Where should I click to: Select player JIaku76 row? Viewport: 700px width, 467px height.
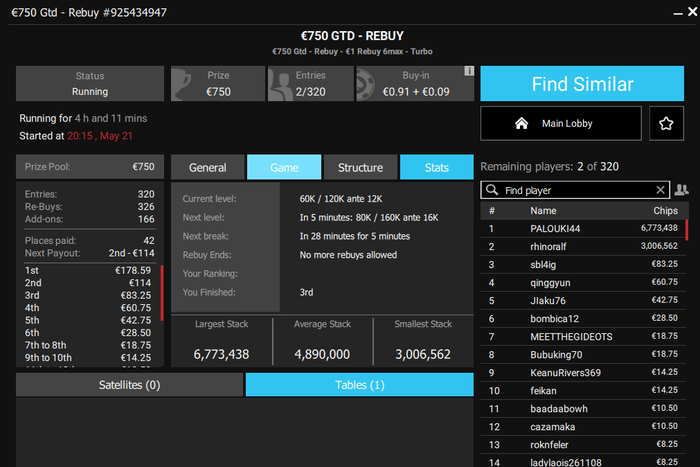pos(582,300)
